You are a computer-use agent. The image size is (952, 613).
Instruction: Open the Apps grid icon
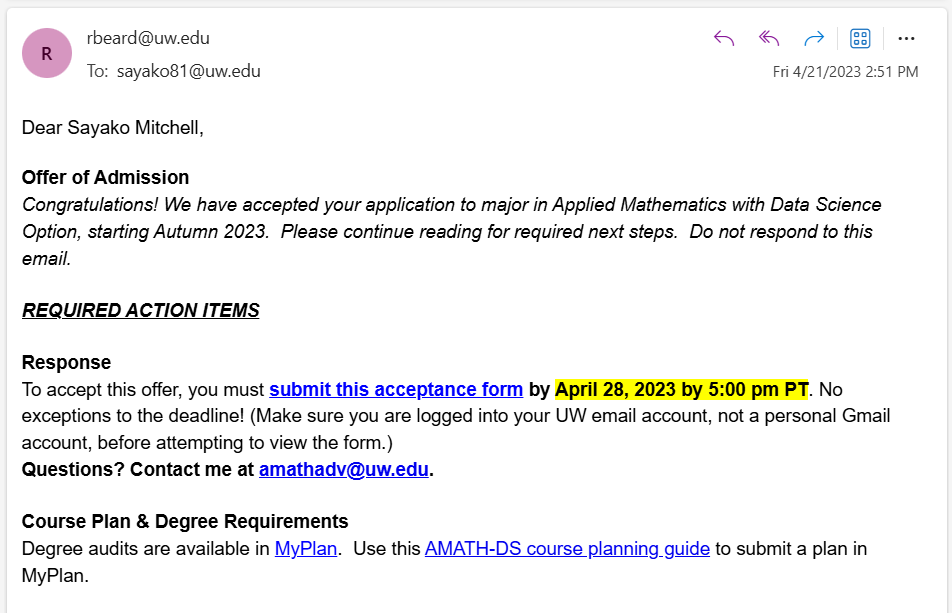tap(860, 39)
